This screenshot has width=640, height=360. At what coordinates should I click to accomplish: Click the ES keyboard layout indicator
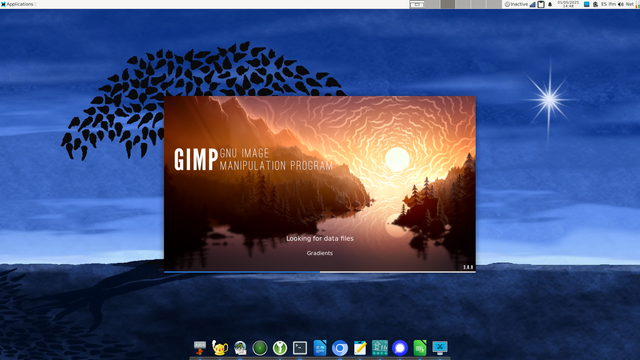(604, 4)
